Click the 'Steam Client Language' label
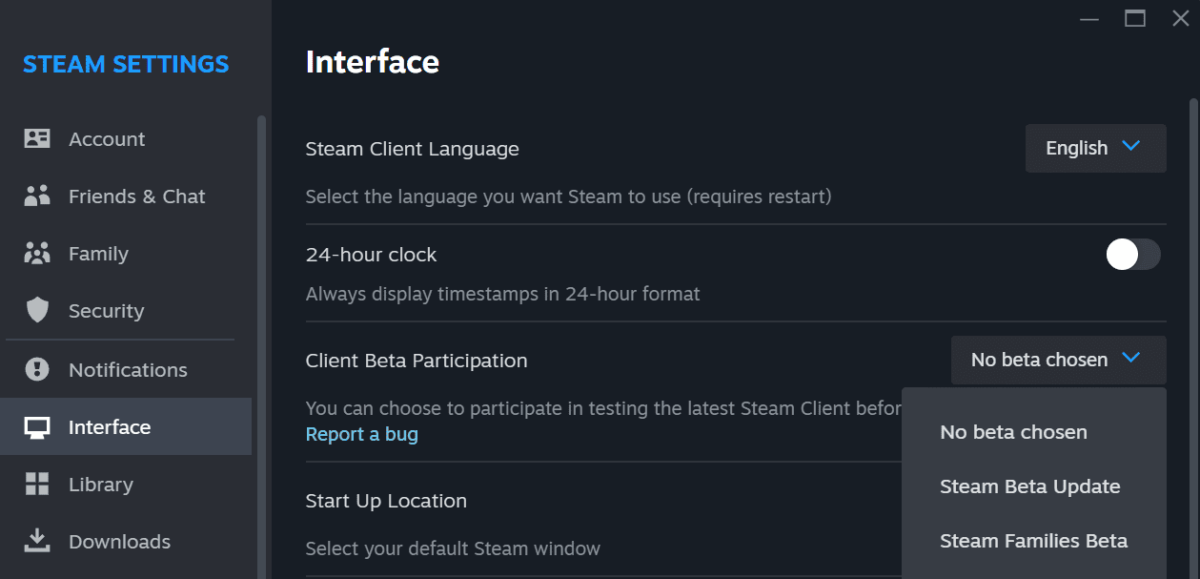This screenshot has height=579, width=1200. click(x=412, y=149)
